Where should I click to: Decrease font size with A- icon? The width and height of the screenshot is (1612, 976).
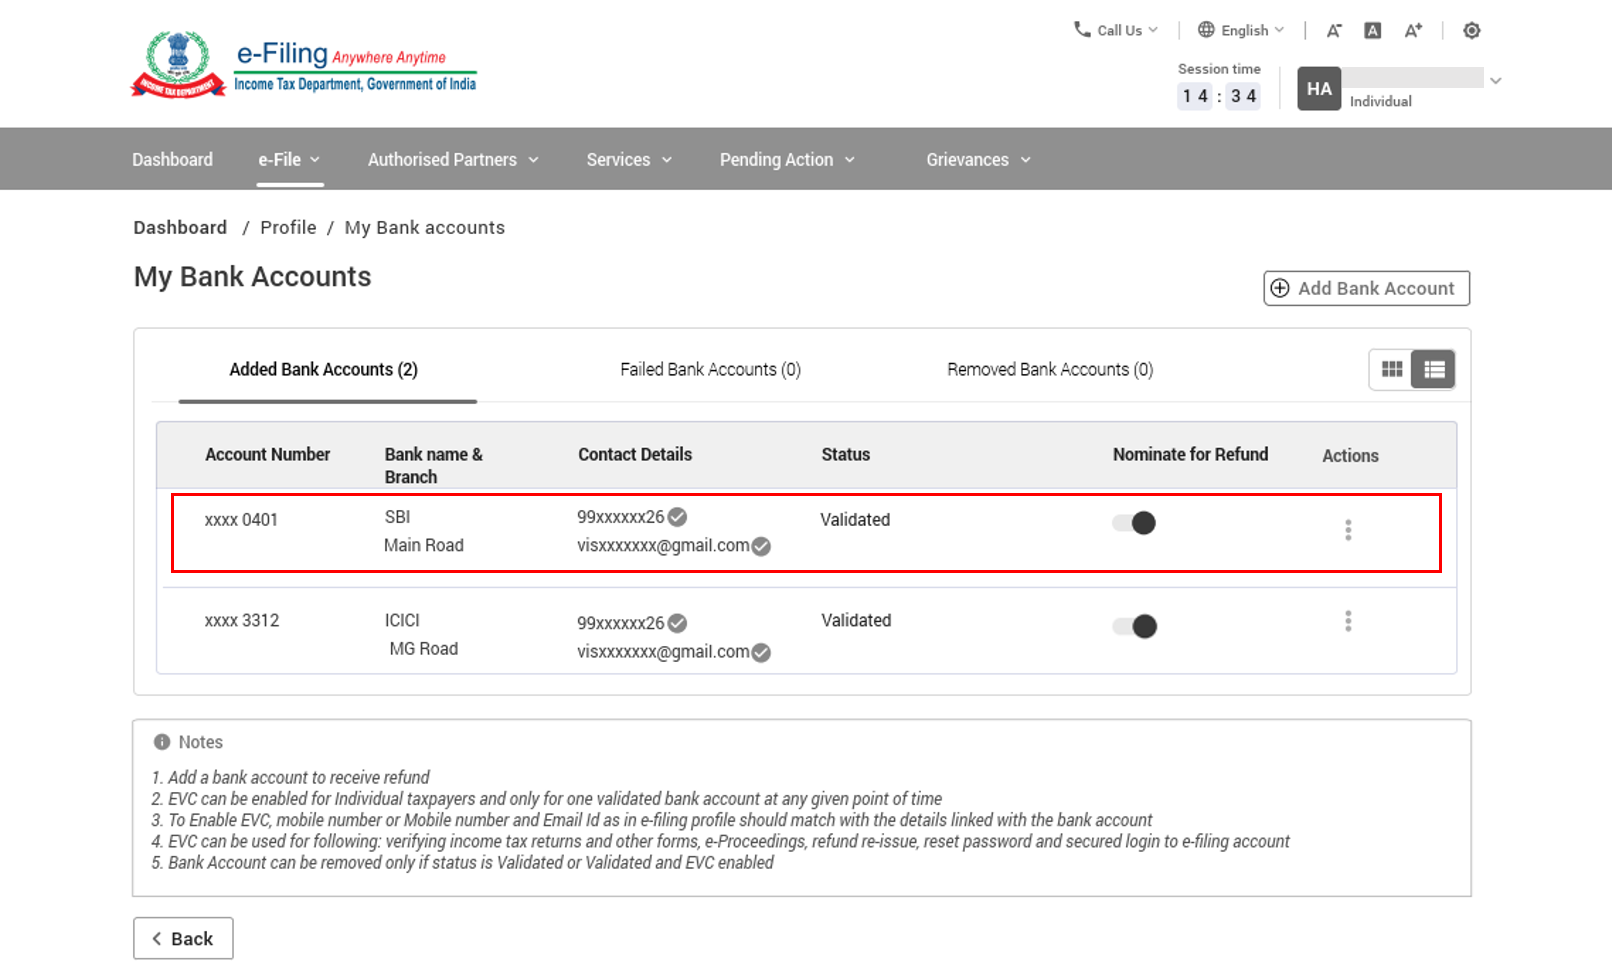1333,31
